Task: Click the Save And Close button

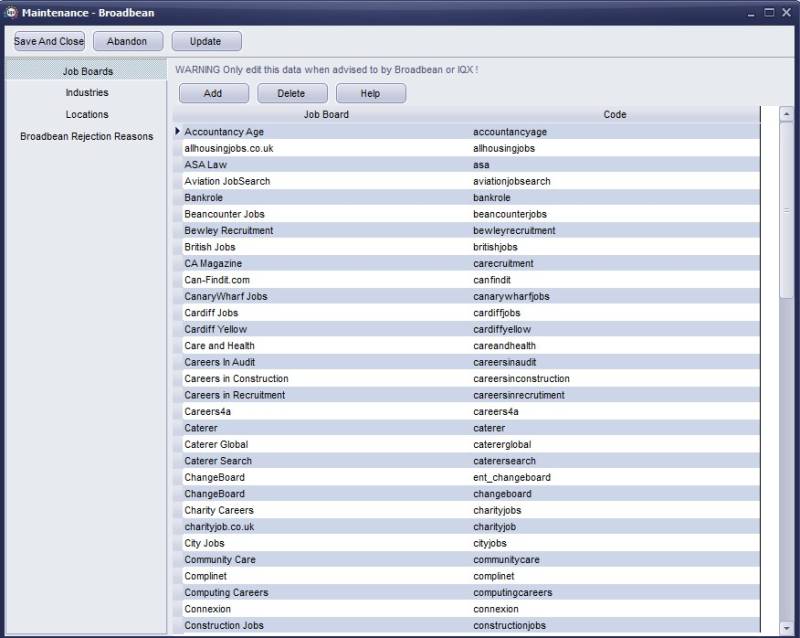Action: coord(49,41)
